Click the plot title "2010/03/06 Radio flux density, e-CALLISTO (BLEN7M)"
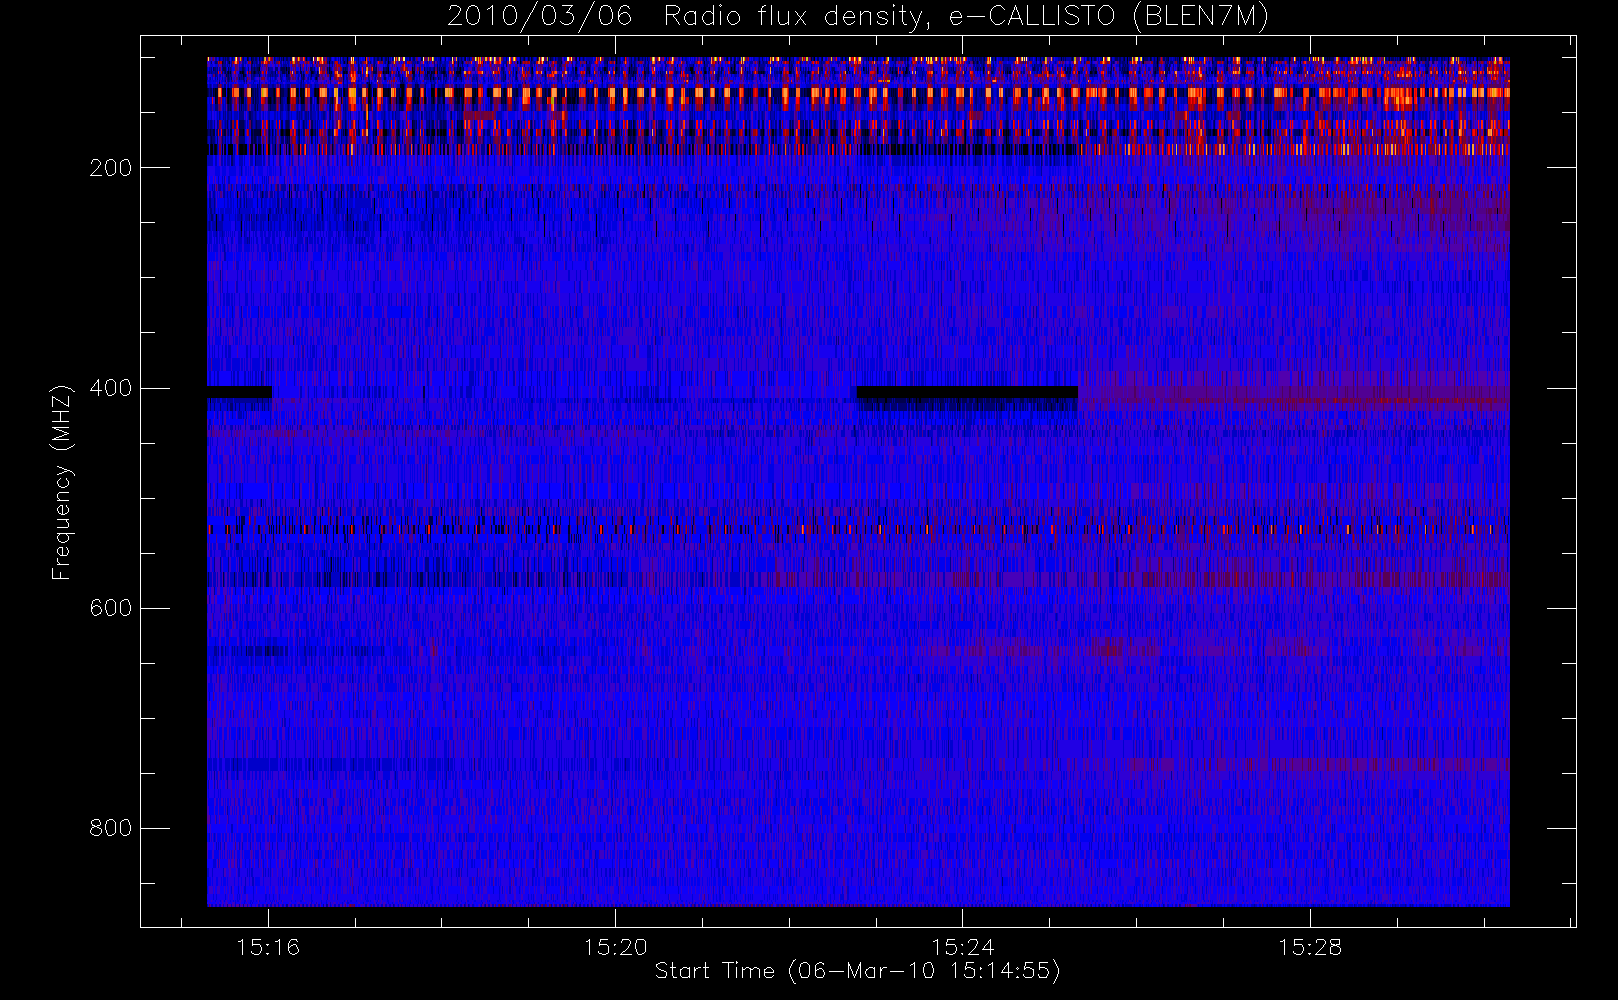The image size is (1618, 1000). click(x=858, y=16)
